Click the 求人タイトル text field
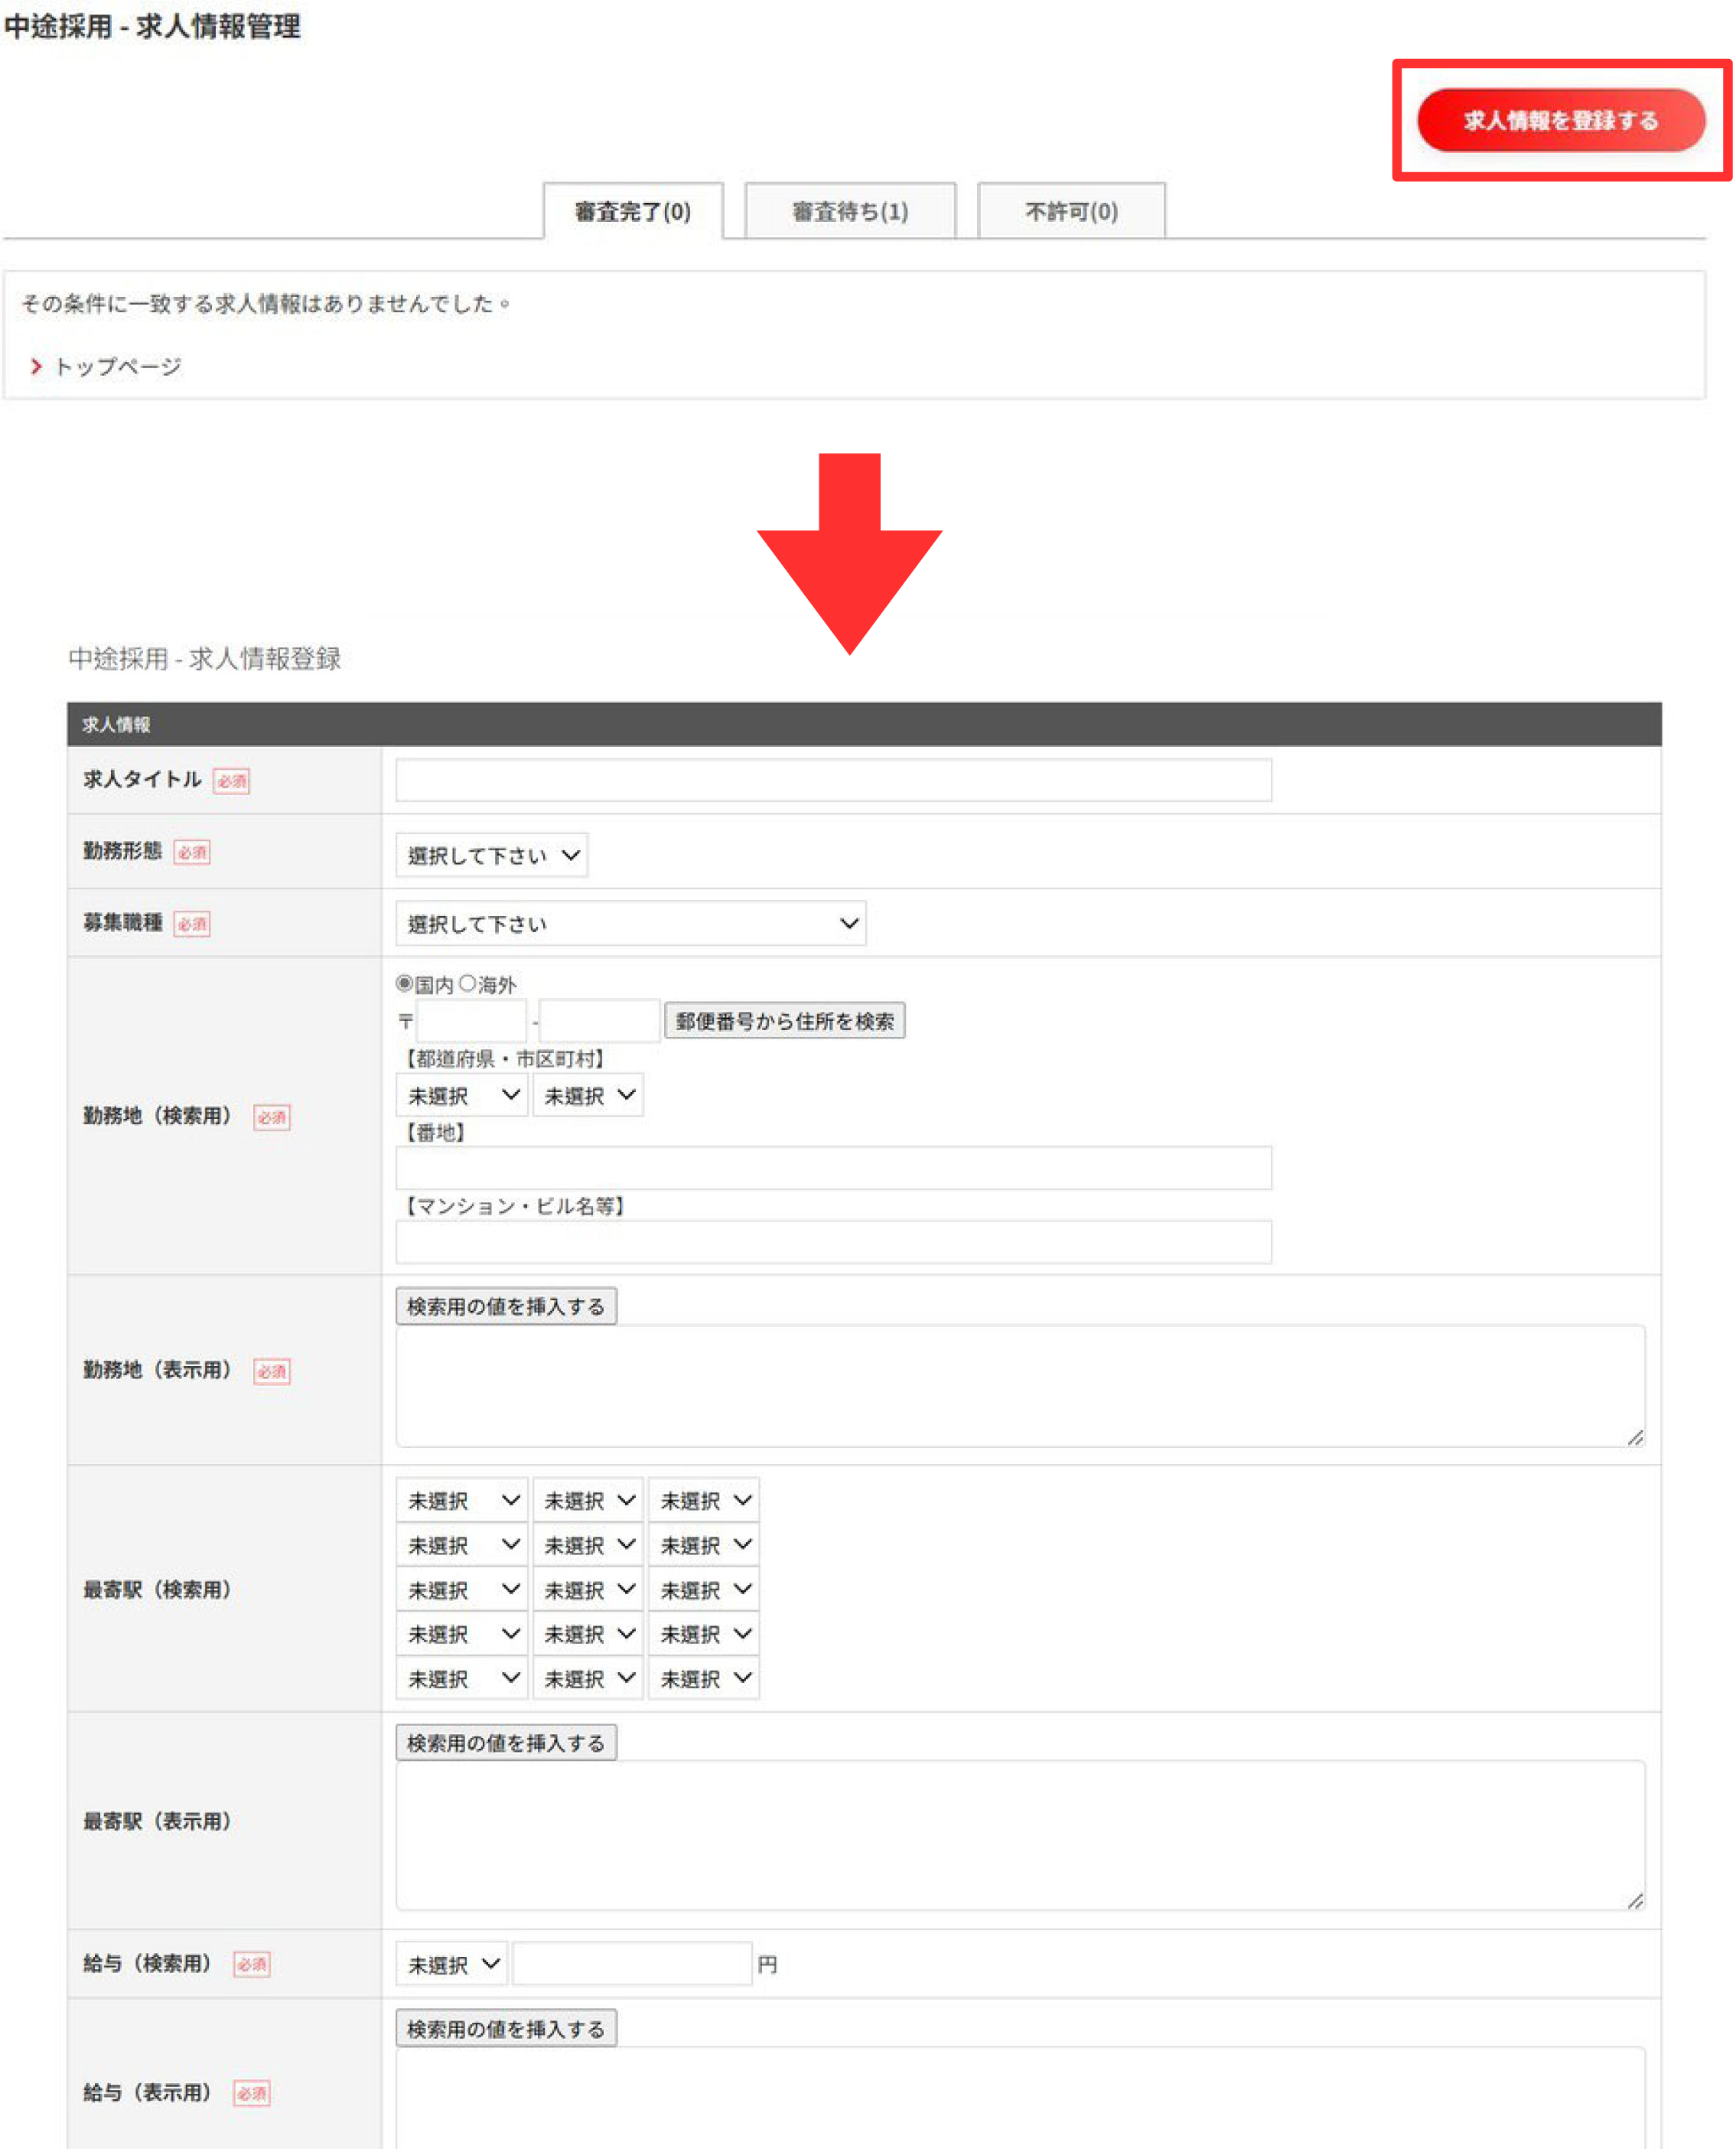 [x=835, y=781]
